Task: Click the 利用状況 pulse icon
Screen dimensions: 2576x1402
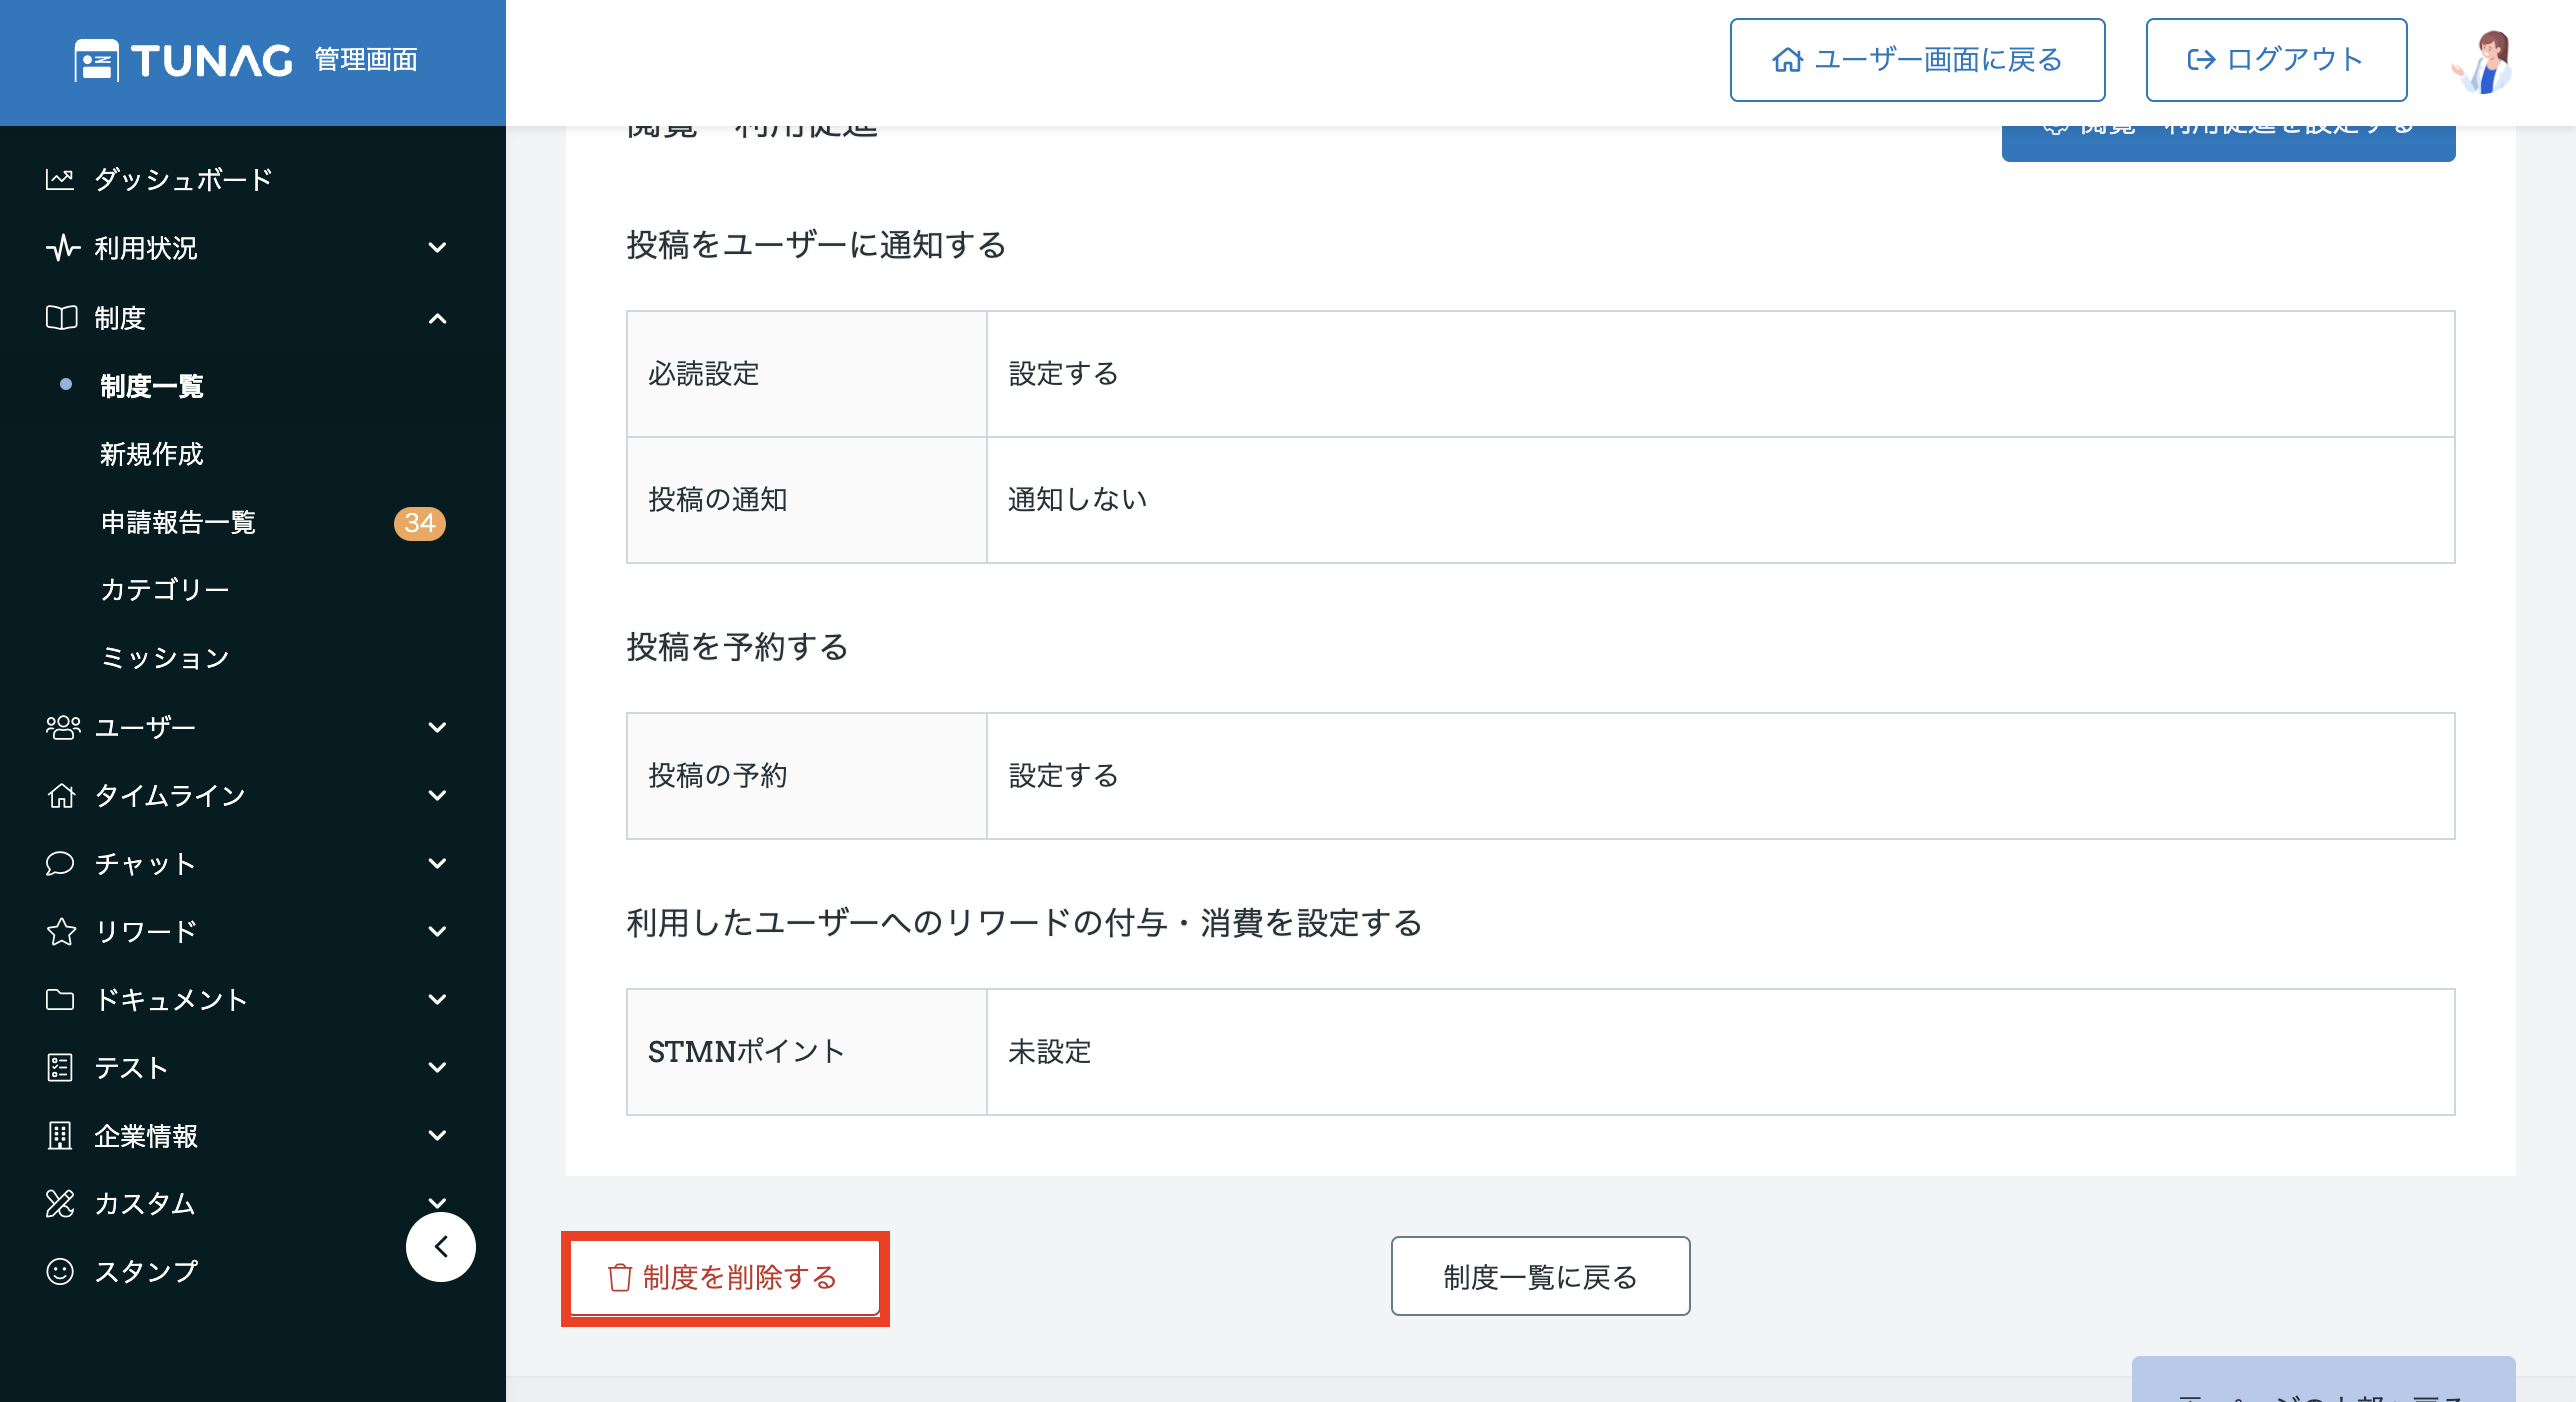Action: click(62, 248)
